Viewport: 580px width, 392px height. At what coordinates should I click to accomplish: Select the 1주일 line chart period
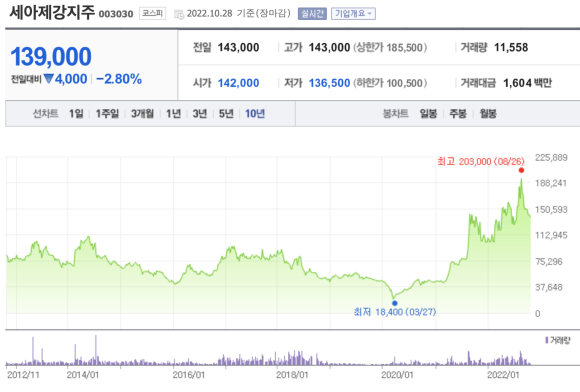(107, 114)
